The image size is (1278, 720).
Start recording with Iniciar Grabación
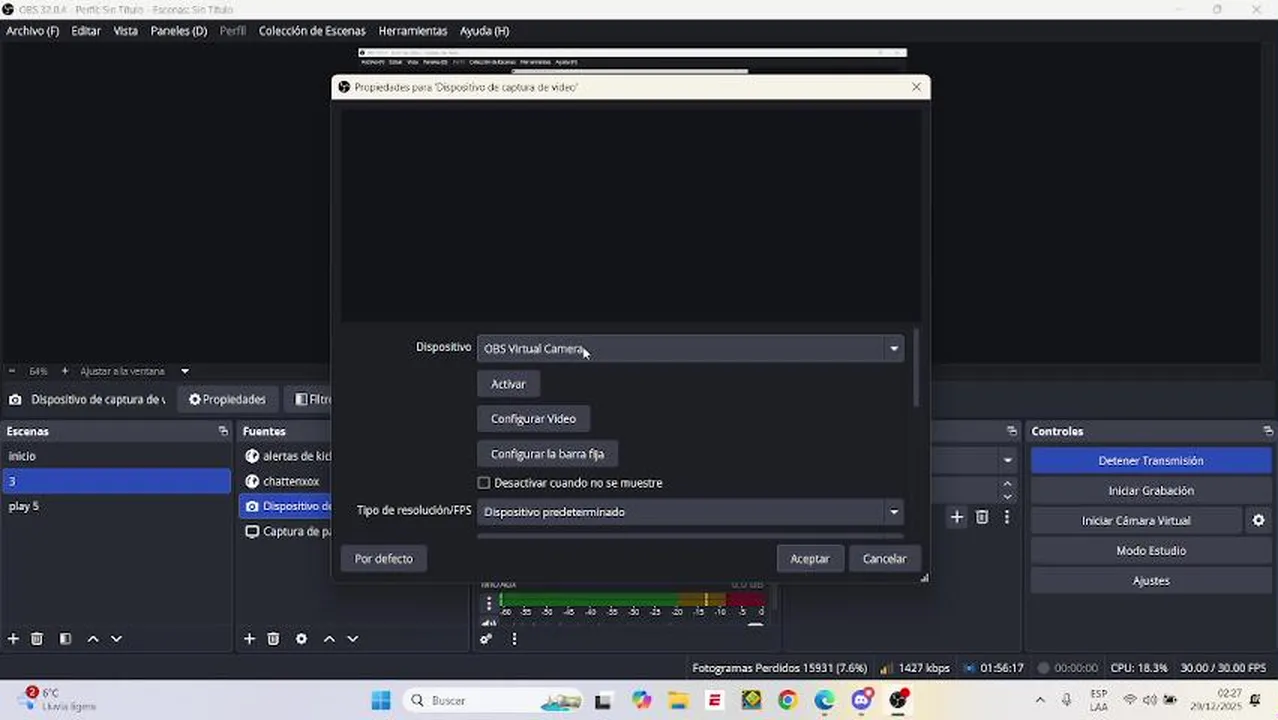1151,491
